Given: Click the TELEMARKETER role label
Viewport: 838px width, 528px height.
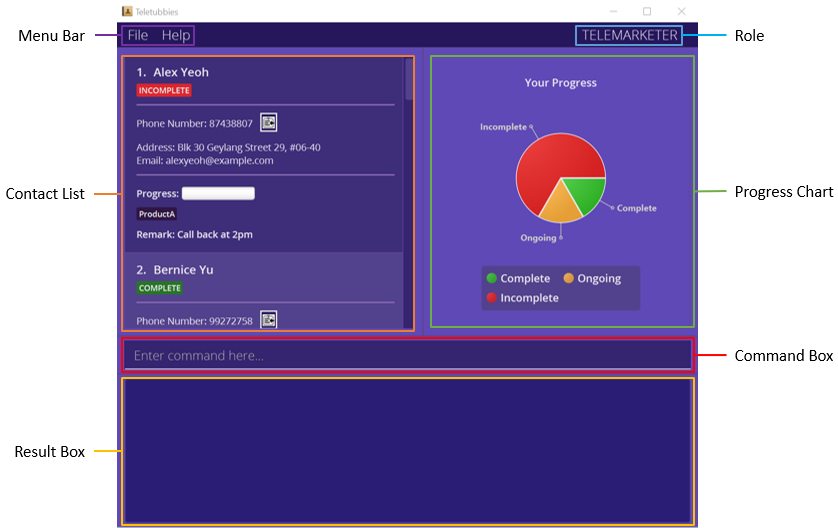Looking at the screenshot, I should 629,35.
